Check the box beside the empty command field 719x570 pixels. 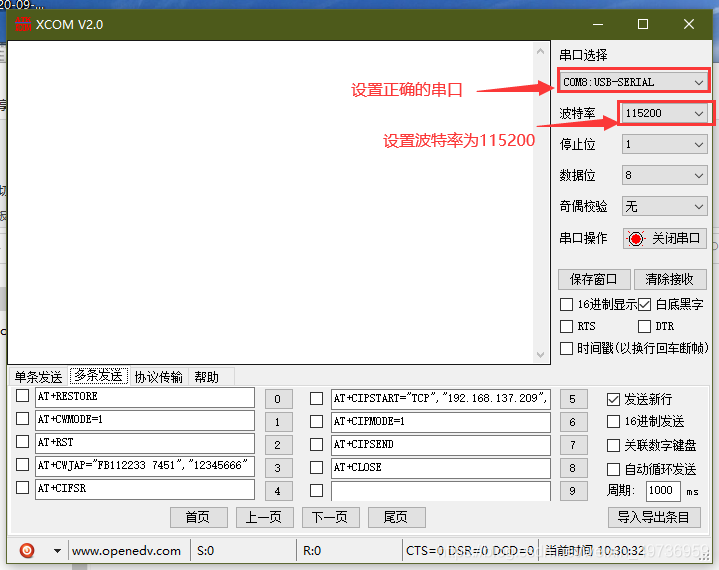(316, 490)
